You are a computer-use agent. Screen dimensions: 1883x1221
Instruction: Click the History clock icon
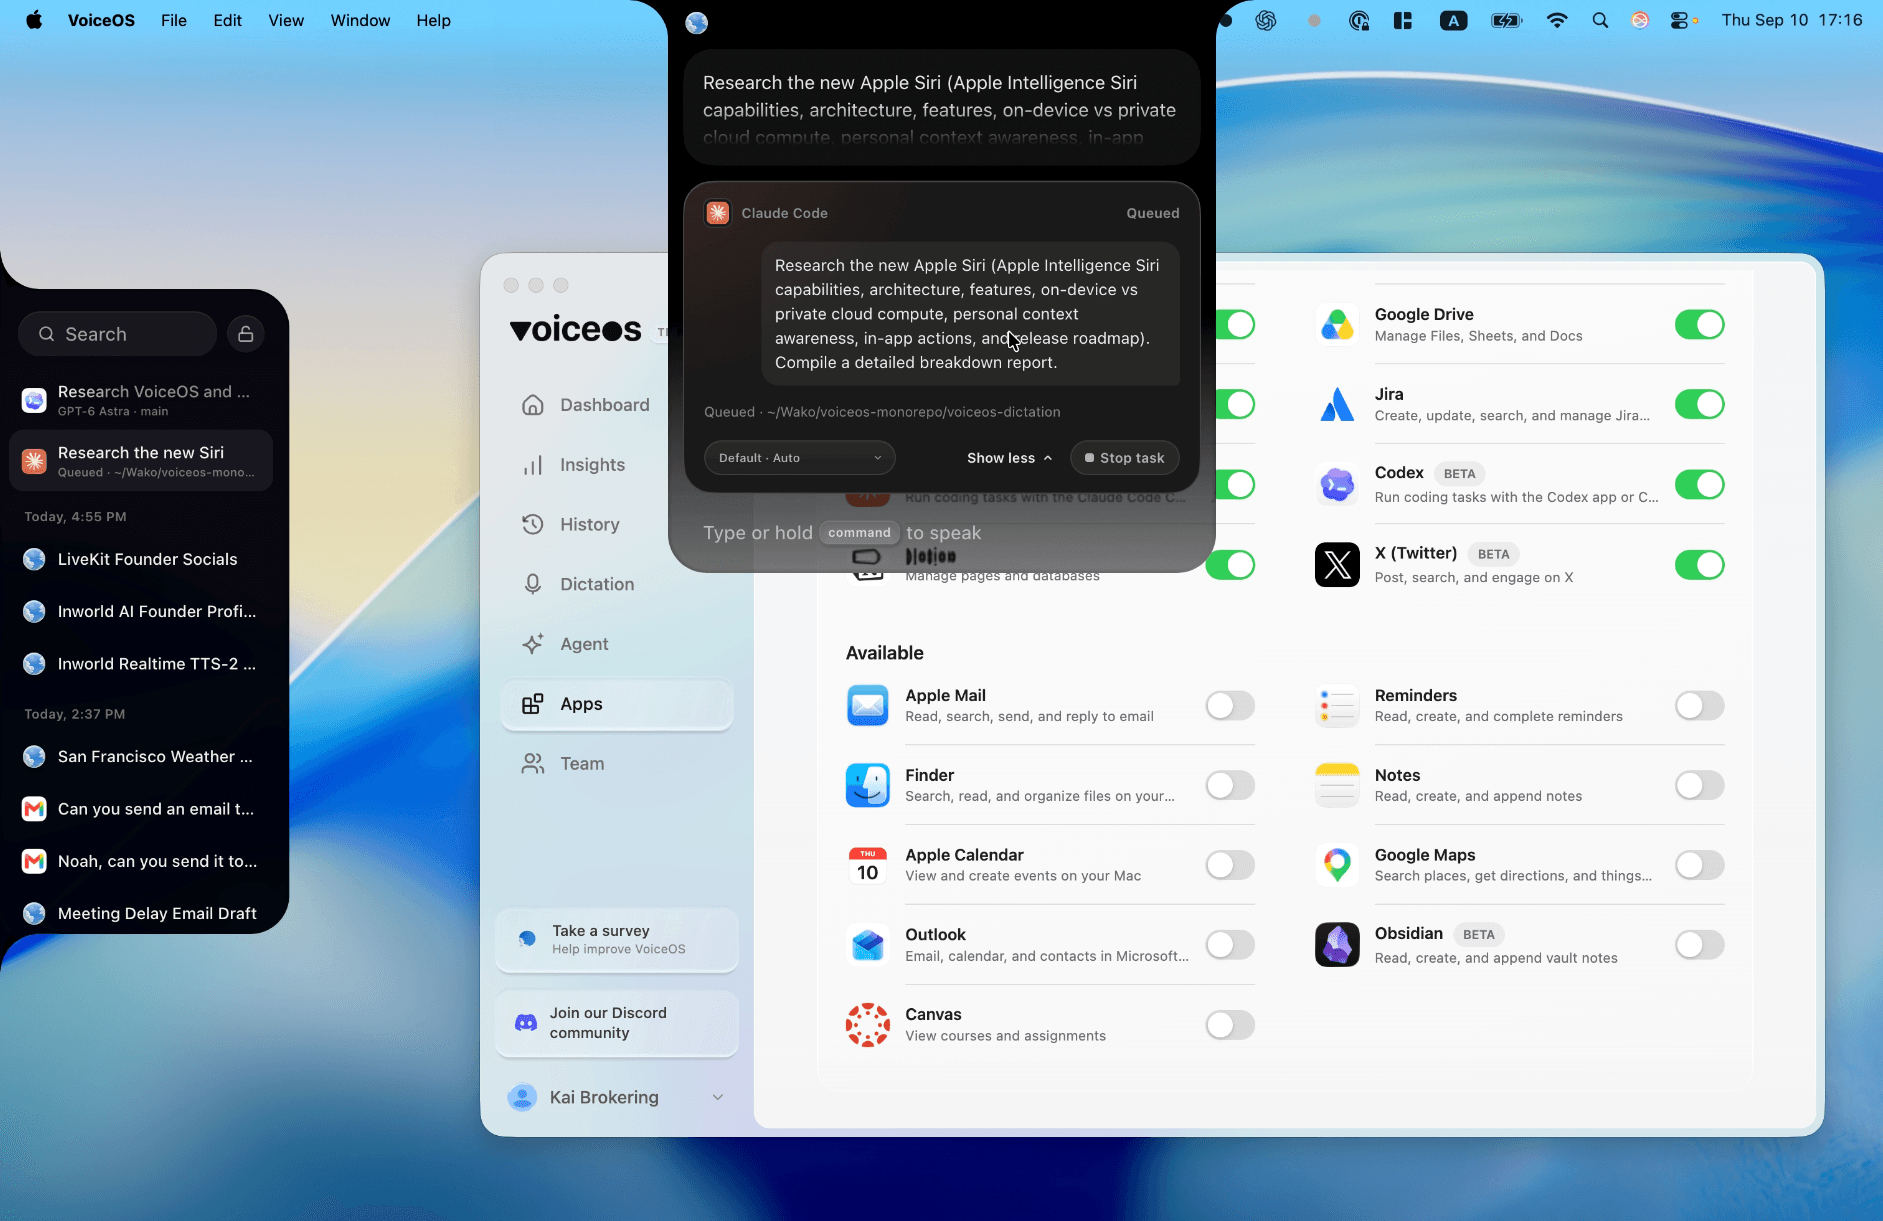point(533,524)
